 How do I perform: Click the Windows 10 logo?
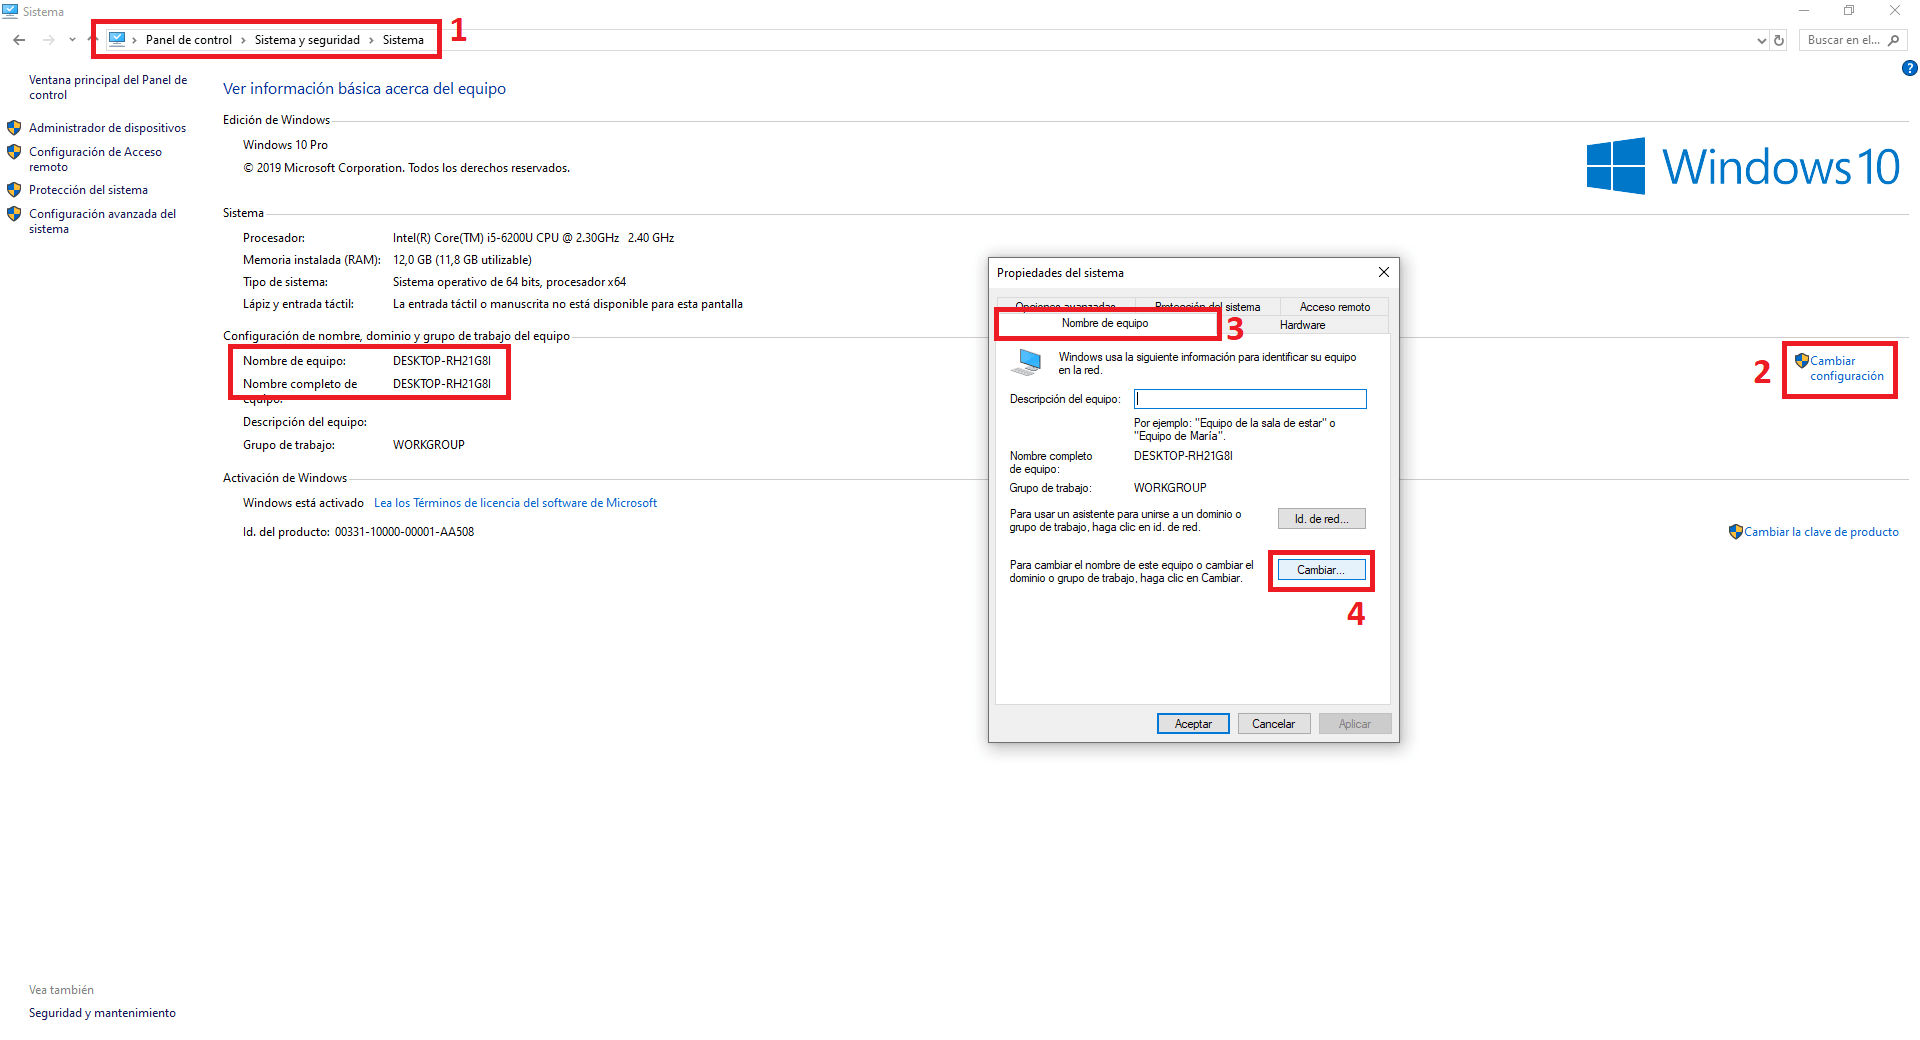[x=1742, y=166]
